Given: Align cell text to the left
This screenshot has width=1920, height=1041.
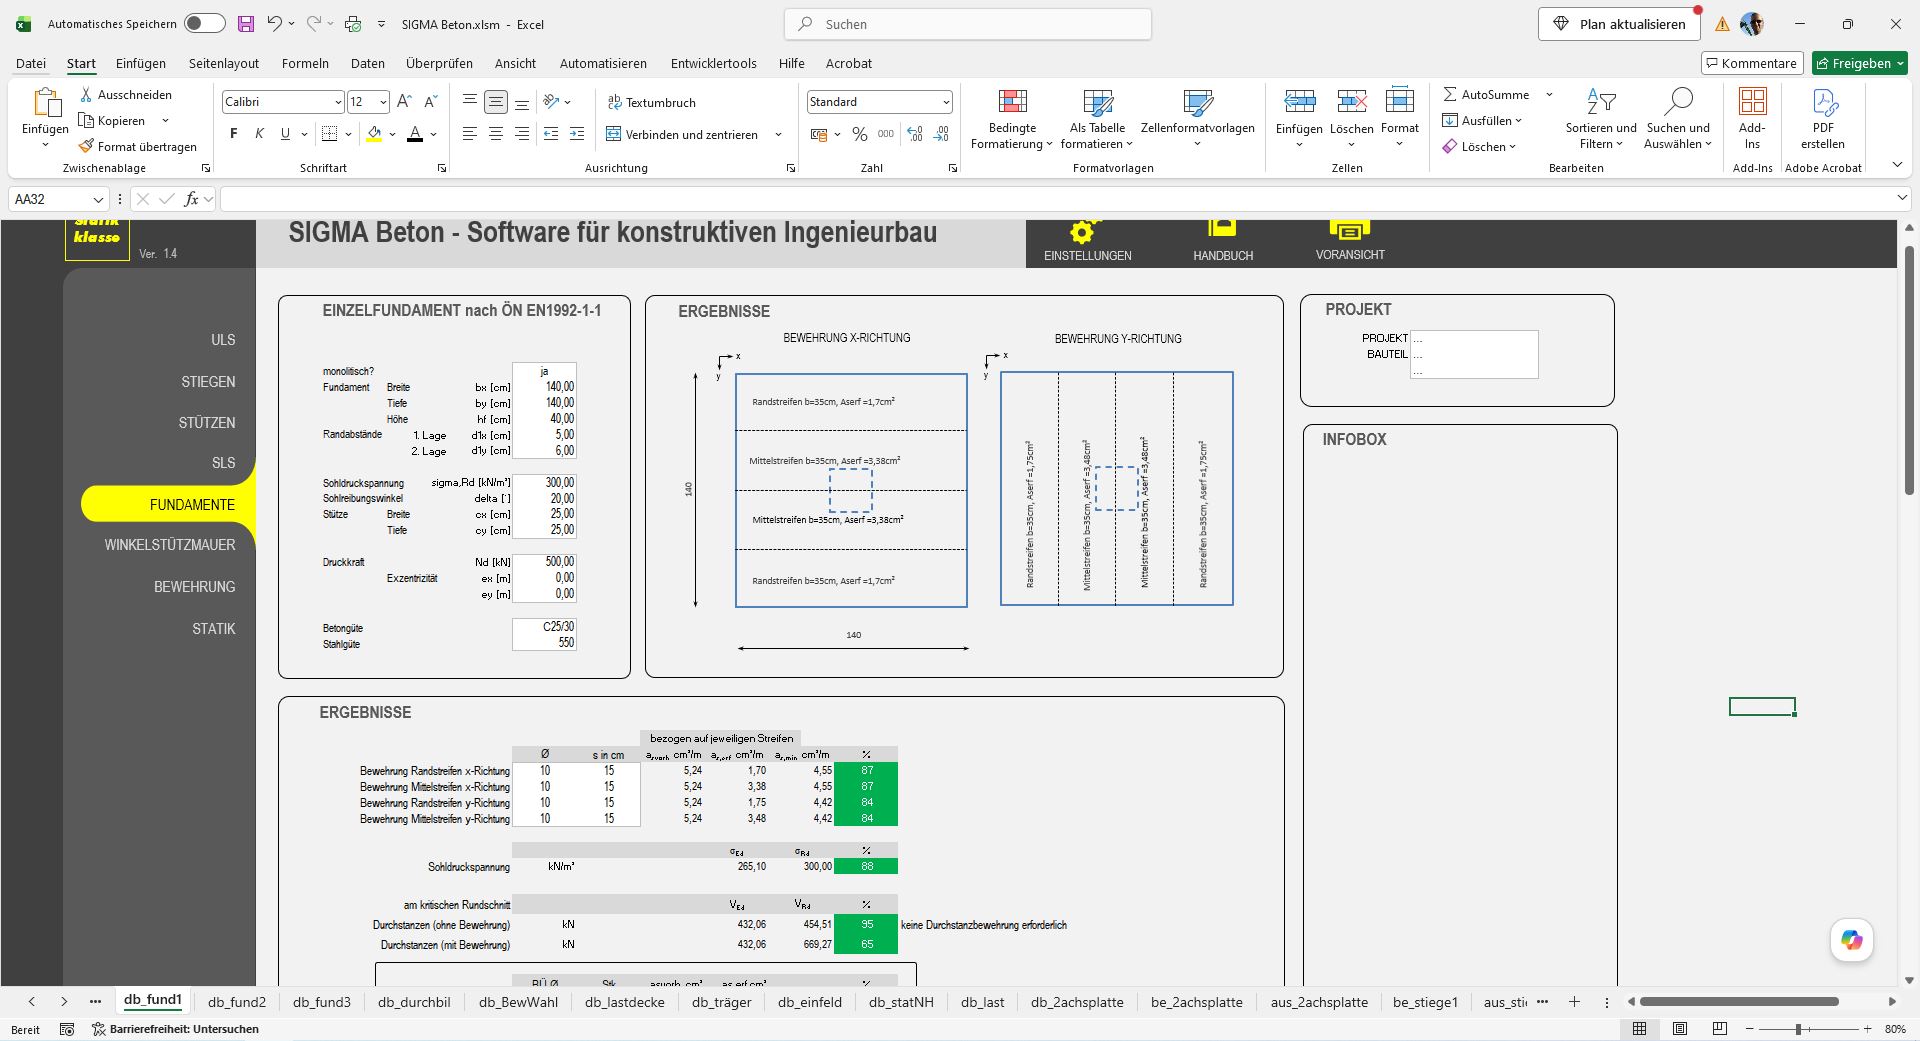Looking at the screenshot, I should [x=470, y=134].
